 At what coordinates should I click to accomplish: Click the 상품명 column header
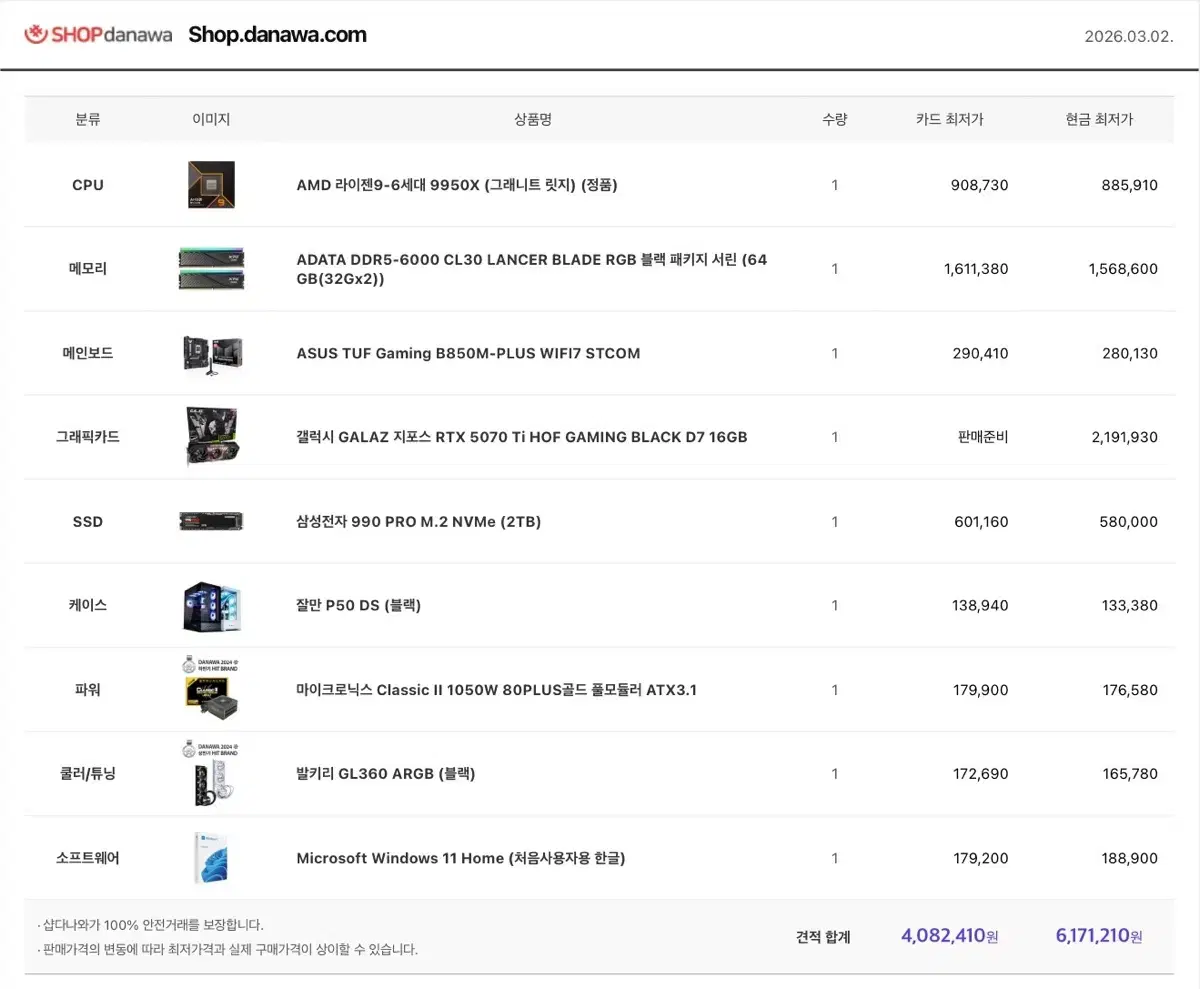point(533,119)
